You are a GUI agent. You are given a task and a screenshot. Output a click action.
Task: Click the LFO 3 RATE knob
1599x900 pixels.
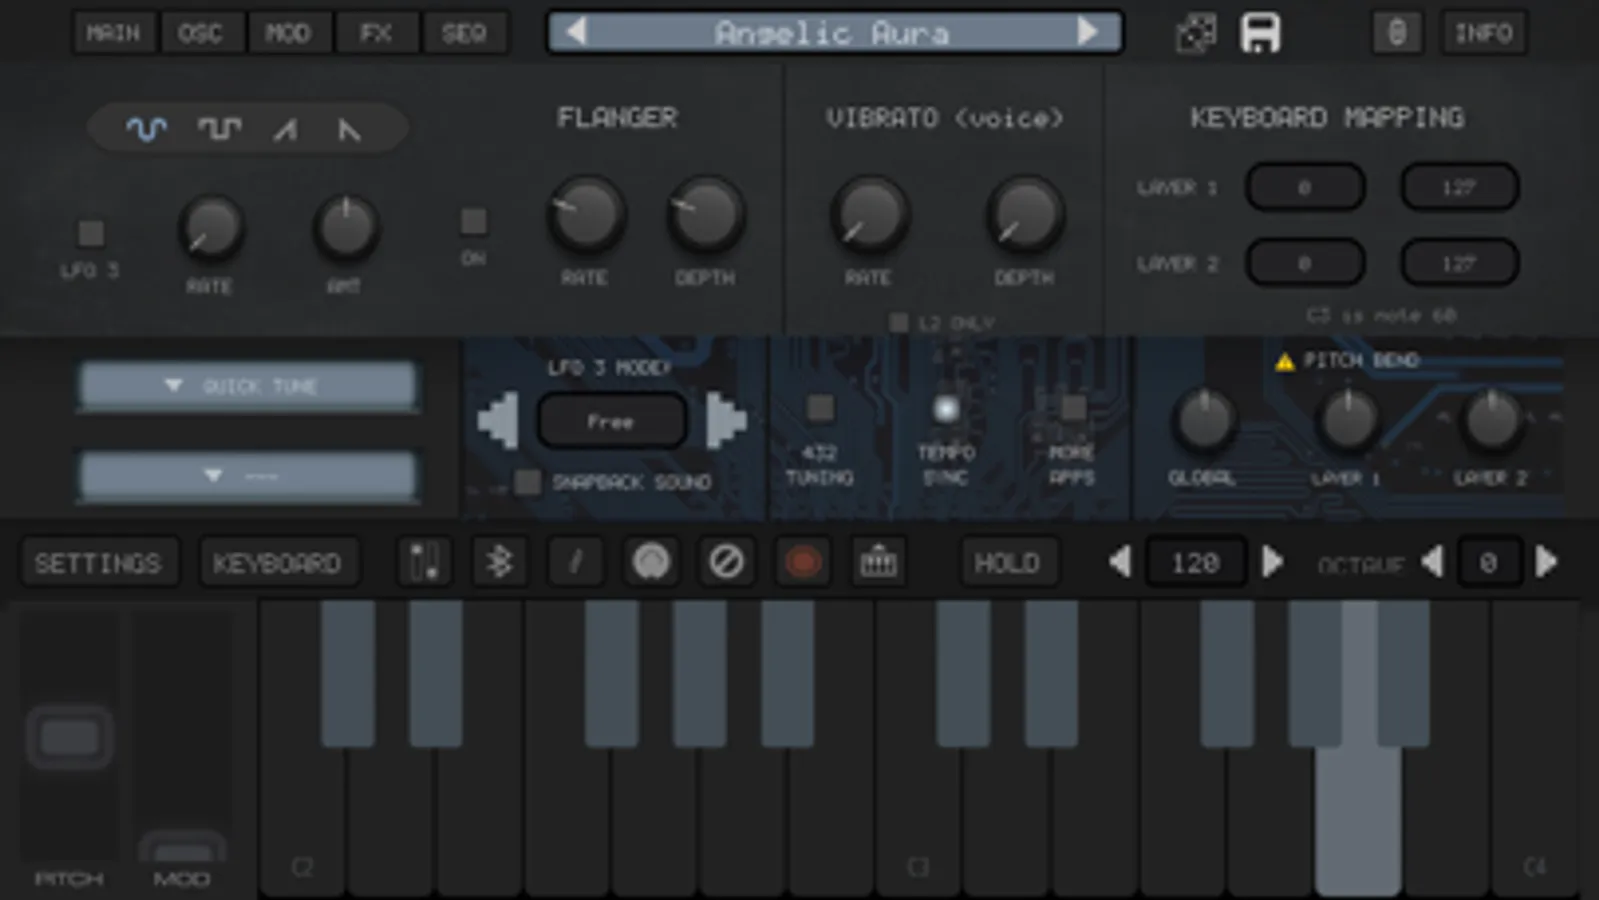pos(211,227)
